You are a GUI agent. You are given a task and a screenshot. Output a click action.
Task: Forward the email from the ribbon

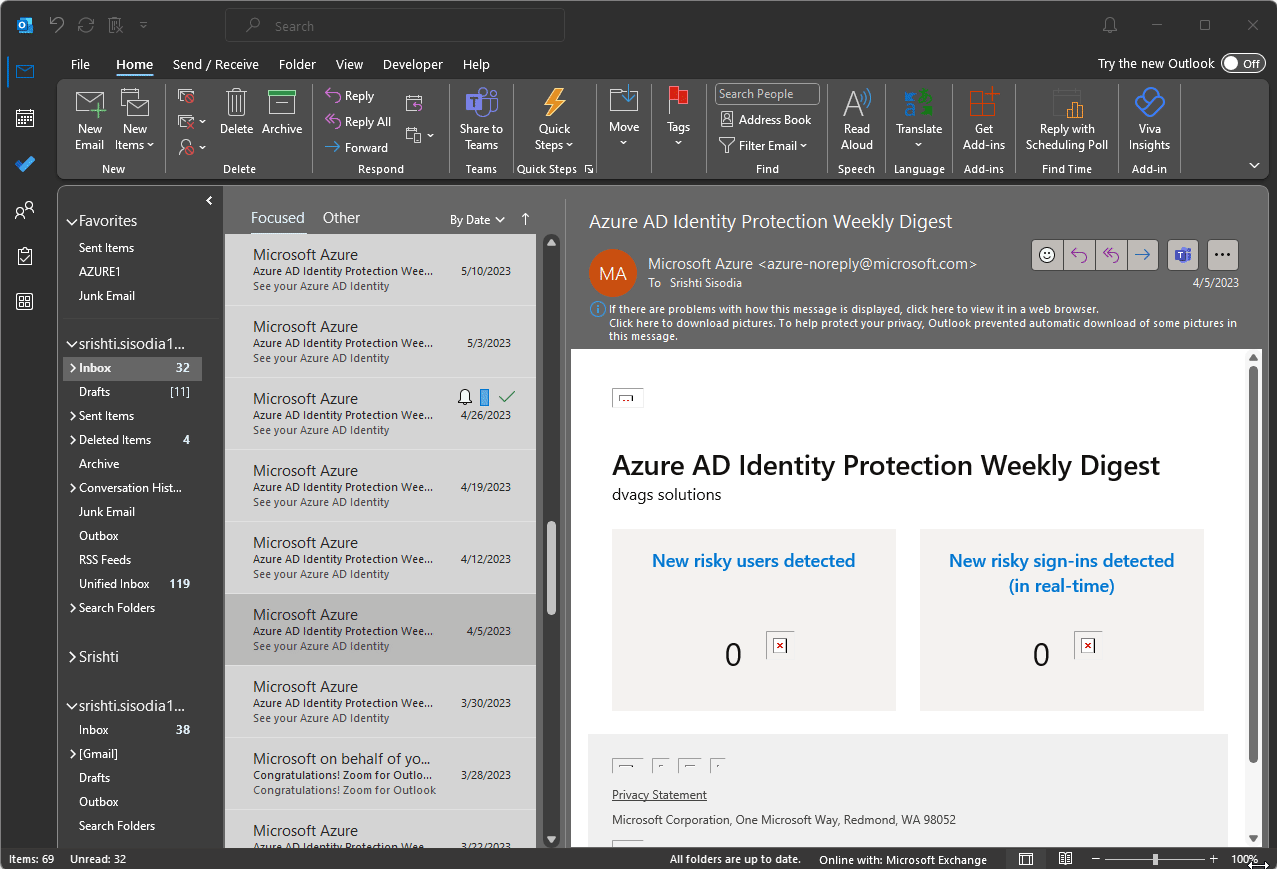pos(356,148)
